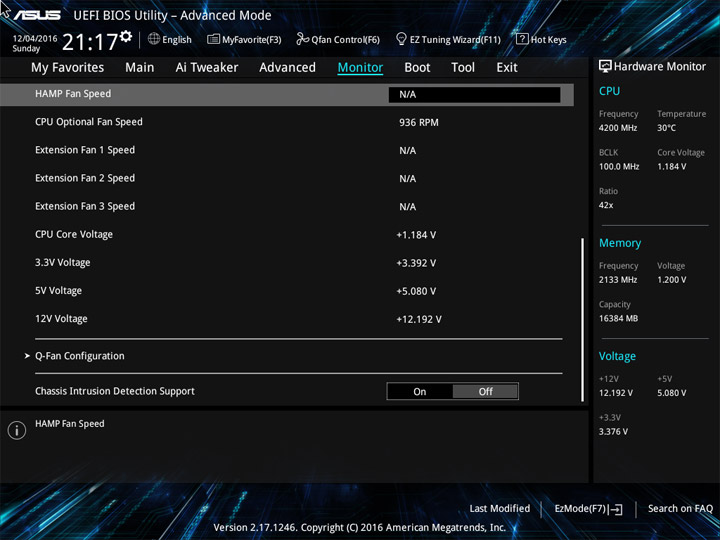This screenshot has height=540, width=720.
Task: Click the +5.080 V value
Action: (416, 291)
